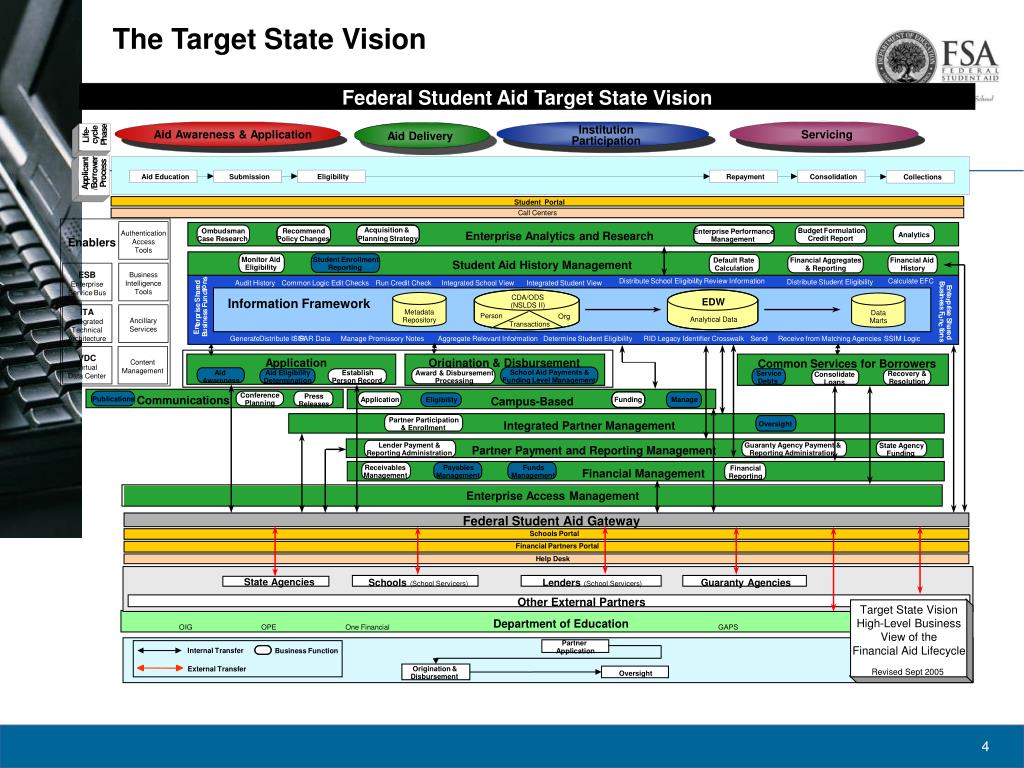The image size is (1024, 768).
Task: Click the Schools Portal bar
Action: pyautogui.click(x=546, y=534)
